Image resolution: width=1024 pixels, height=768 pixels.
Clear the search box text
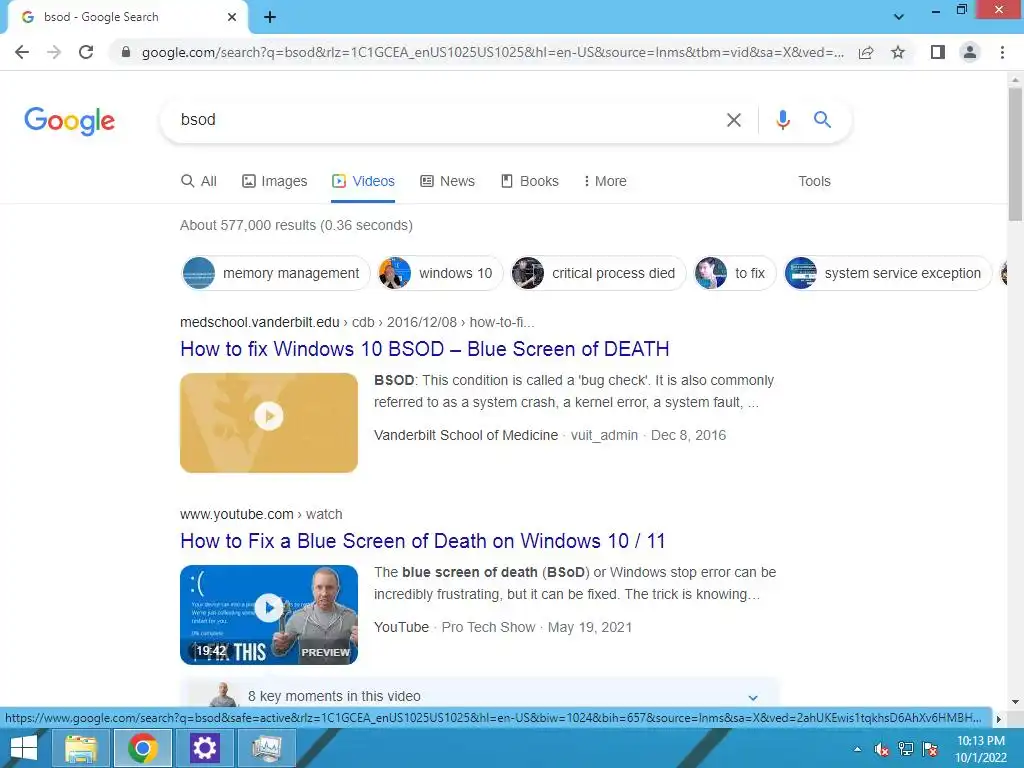pos(733,120)
